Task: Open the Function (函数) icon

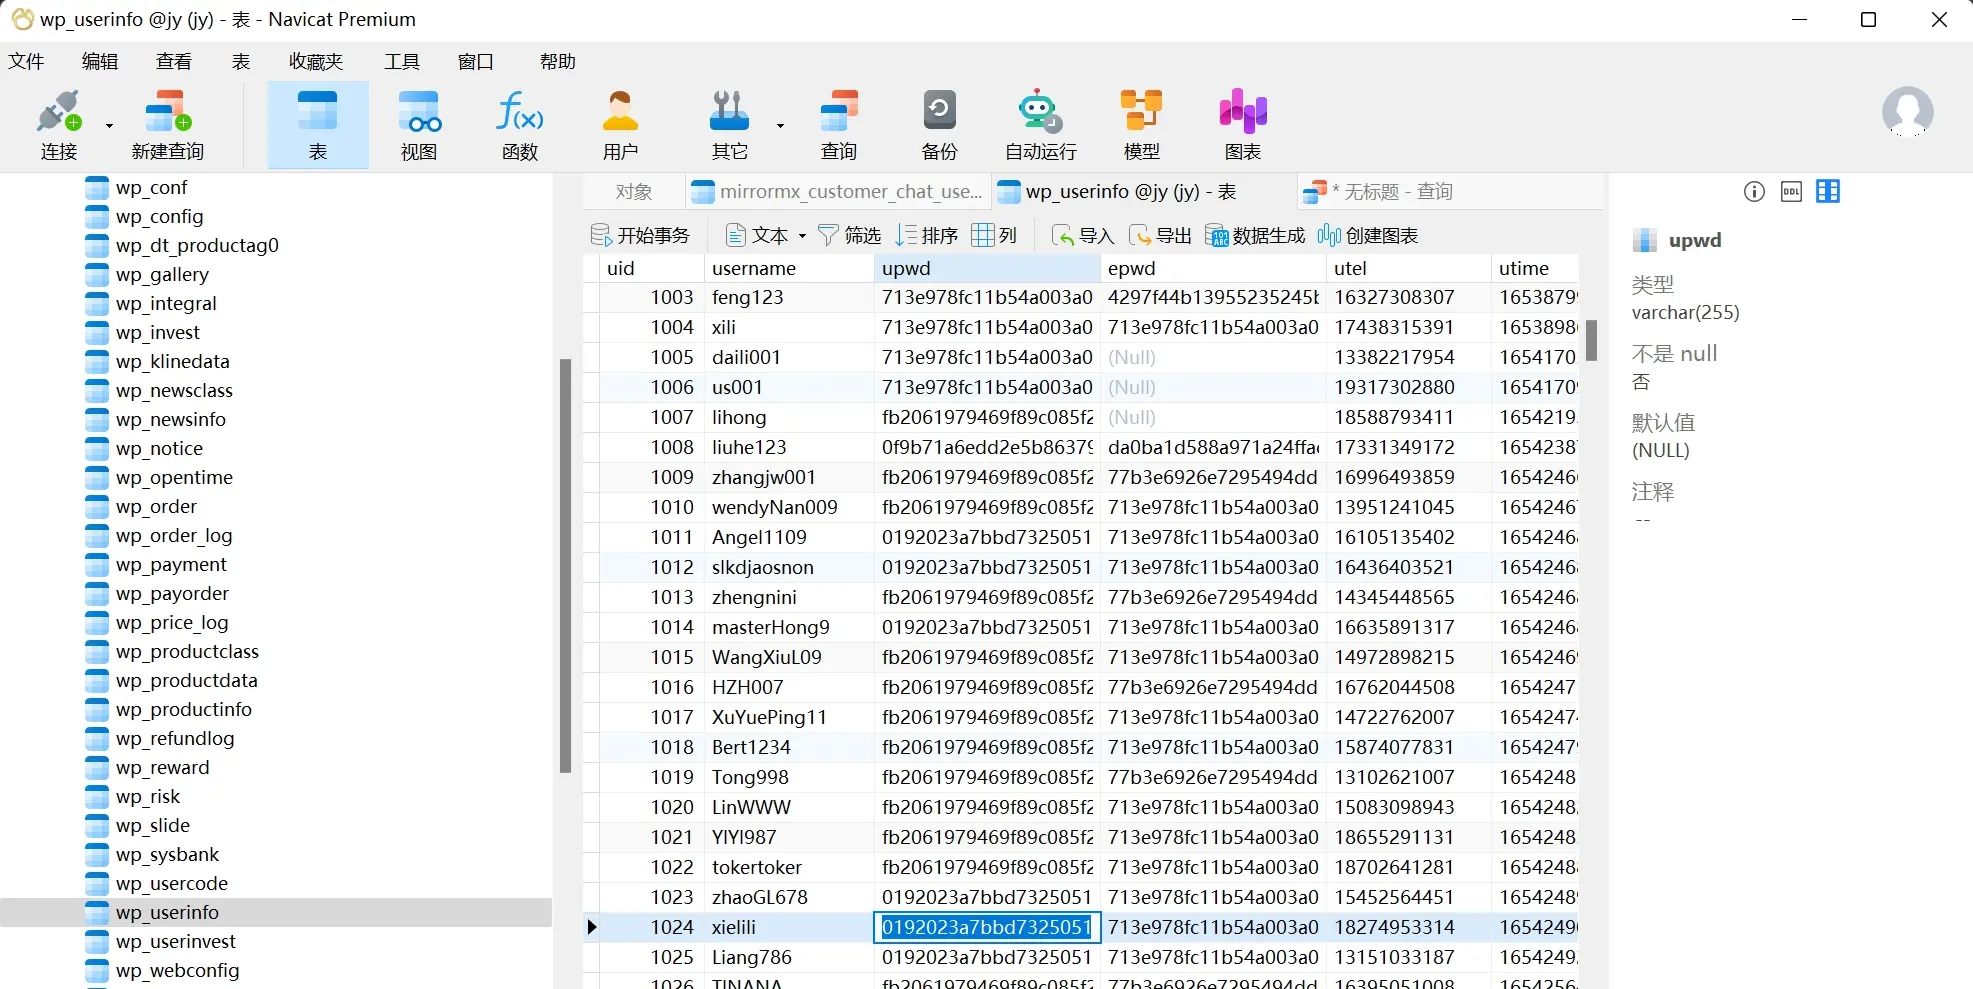Action: point(519,112)
